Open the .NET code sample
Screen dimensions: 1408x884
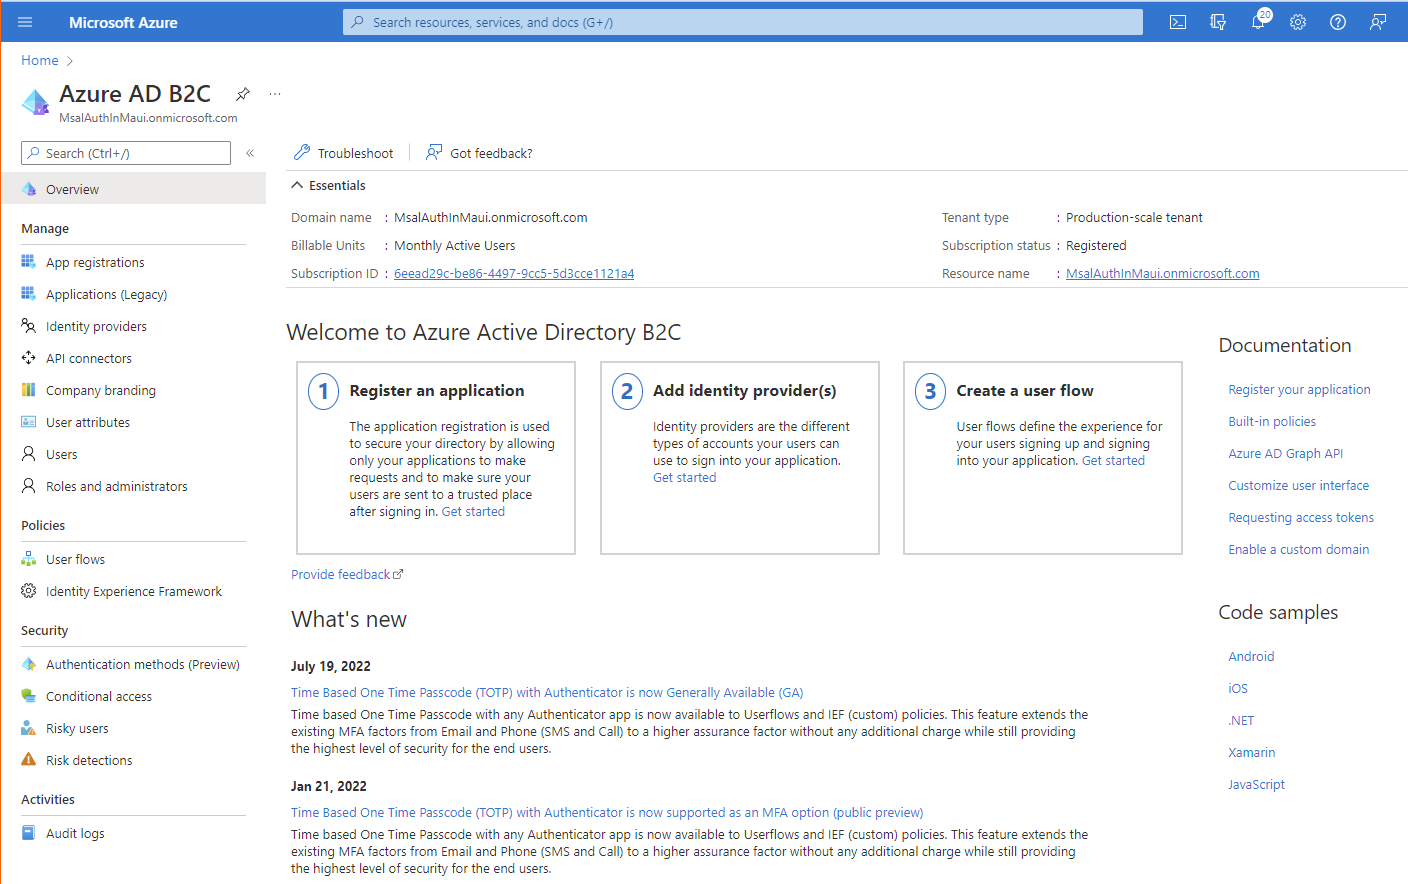click(1241, 720)
